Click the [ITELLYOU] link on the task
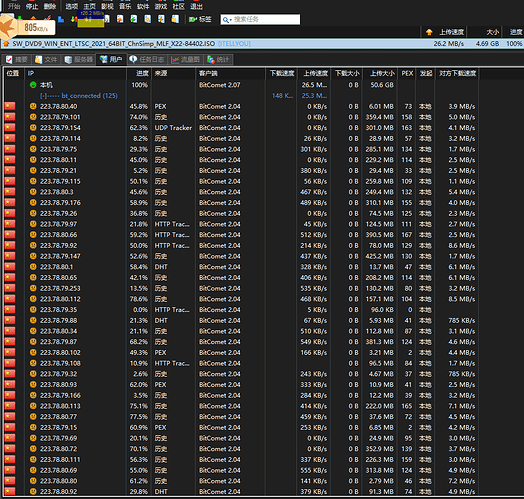The width and height of the screenshot is (524, 499). pos(234,44)
